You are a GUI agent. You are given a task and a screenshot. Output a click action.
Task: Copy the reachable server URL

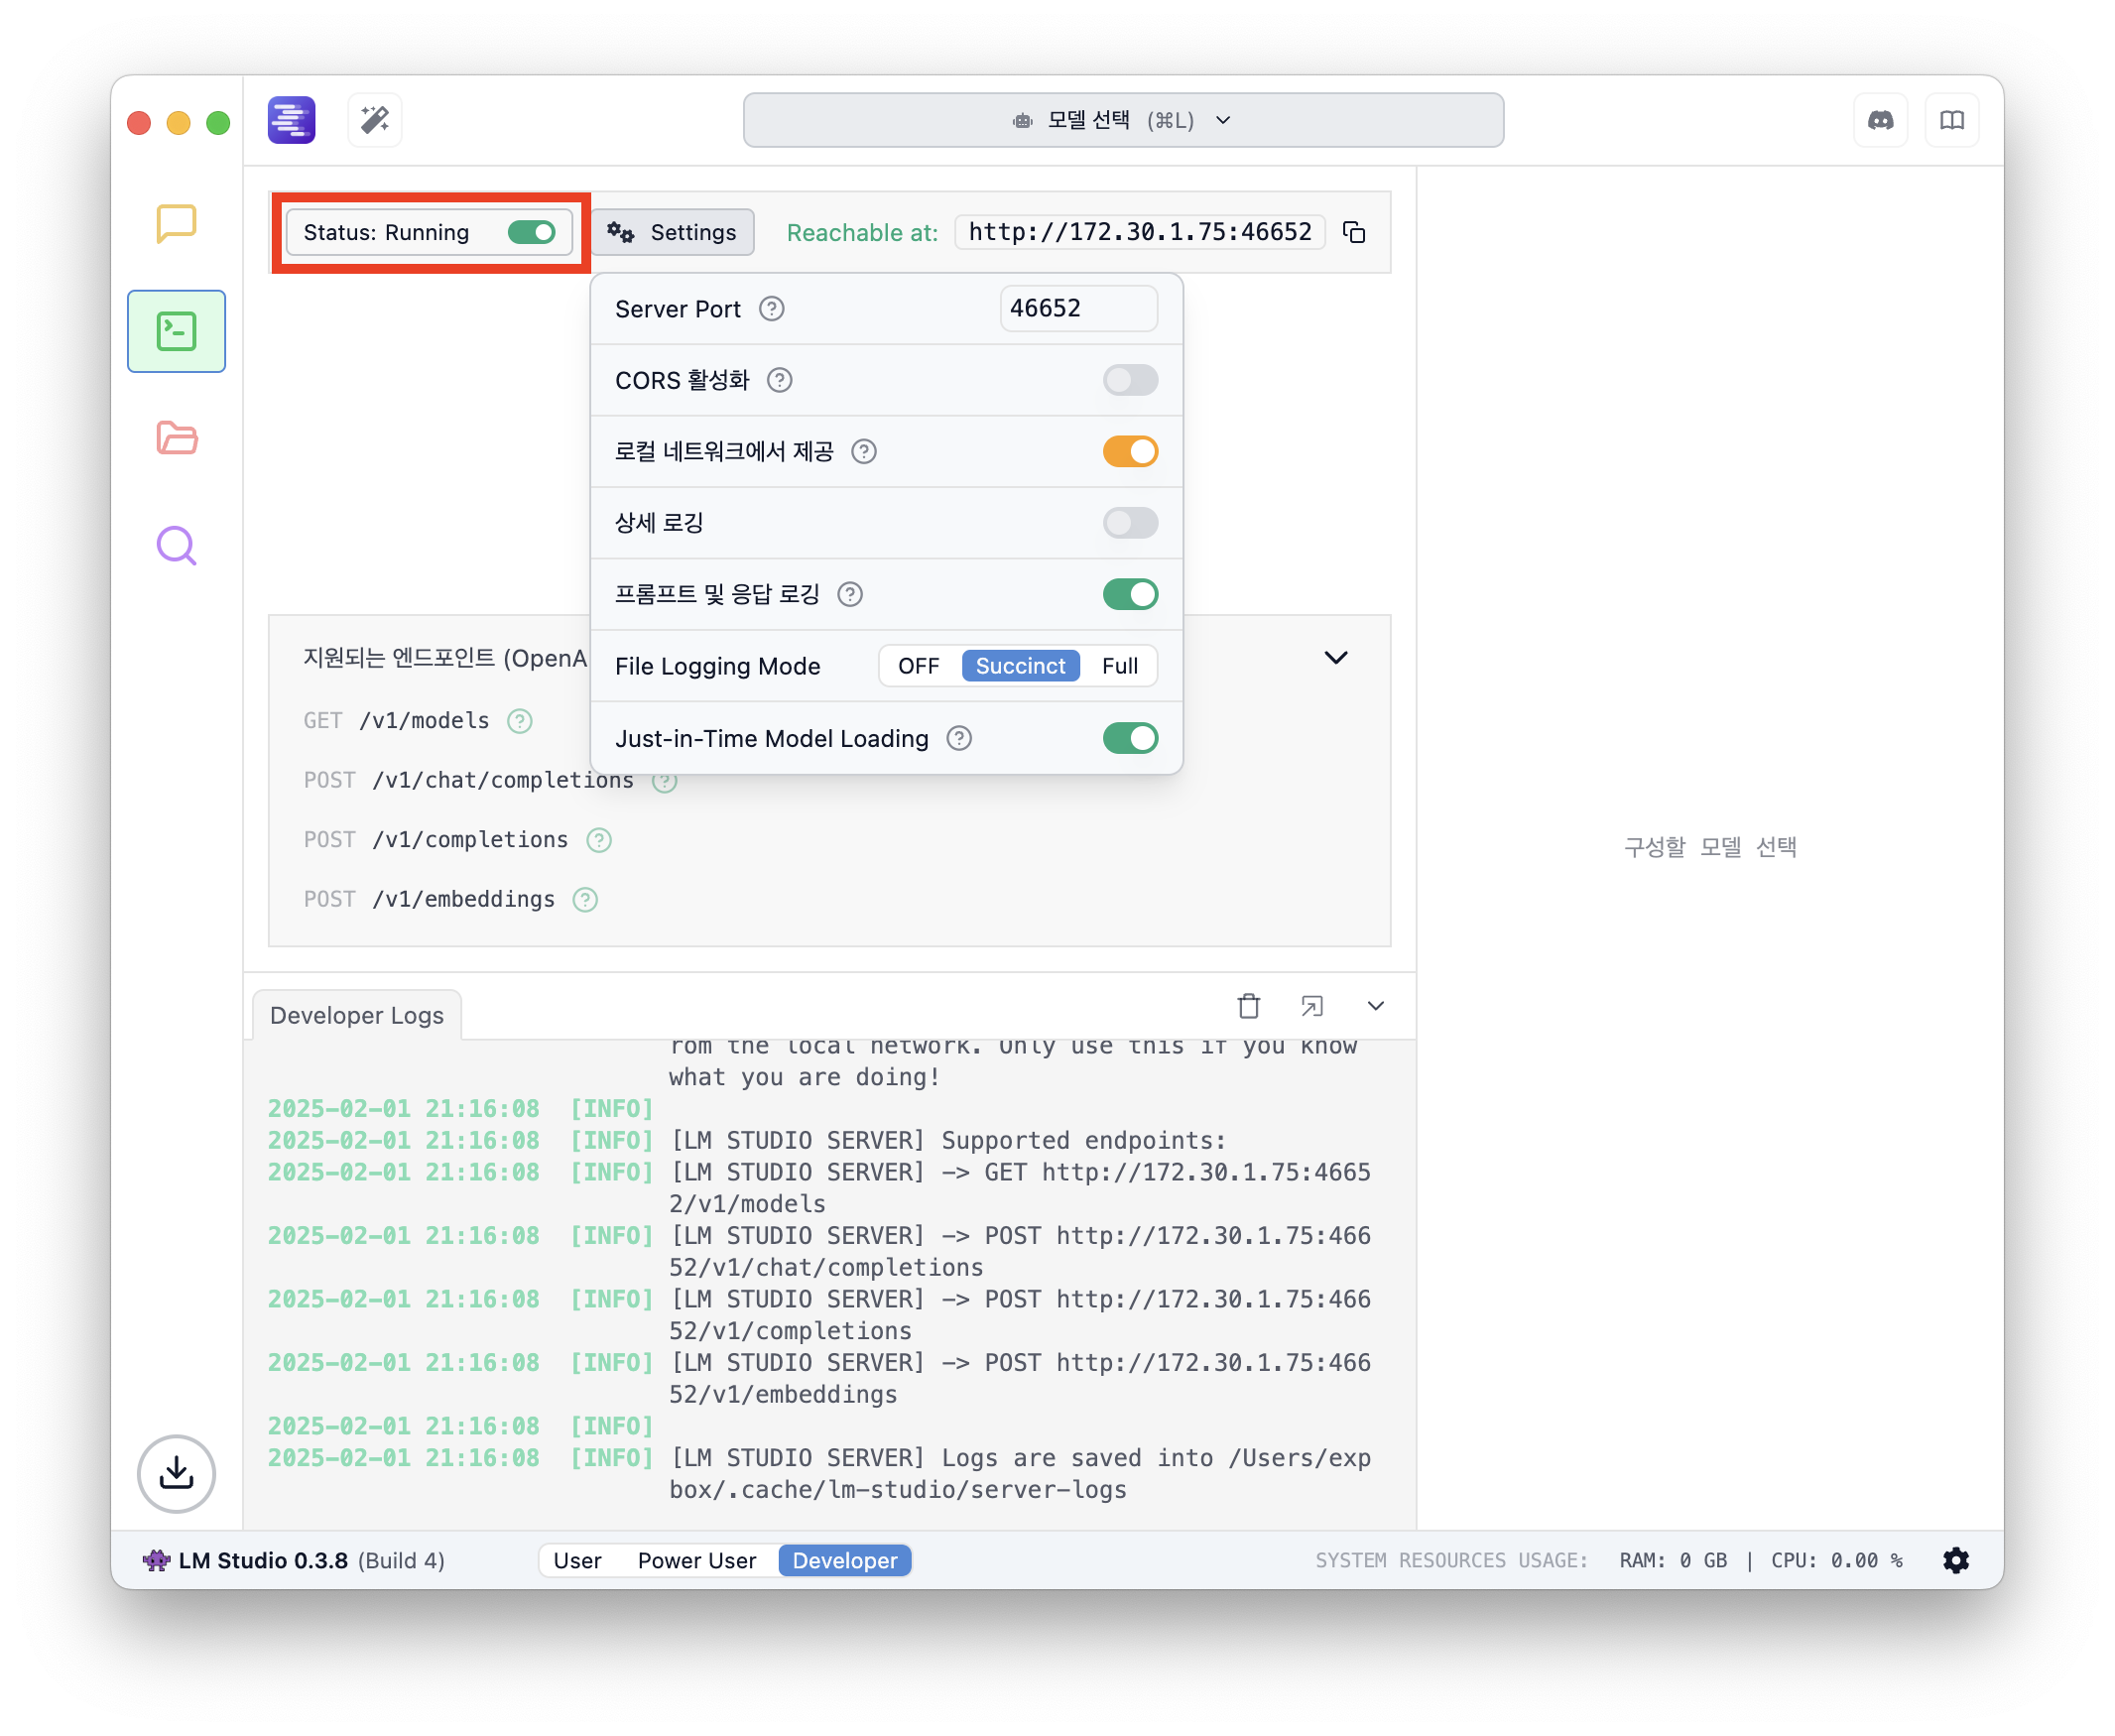[x=1354, y=232]
